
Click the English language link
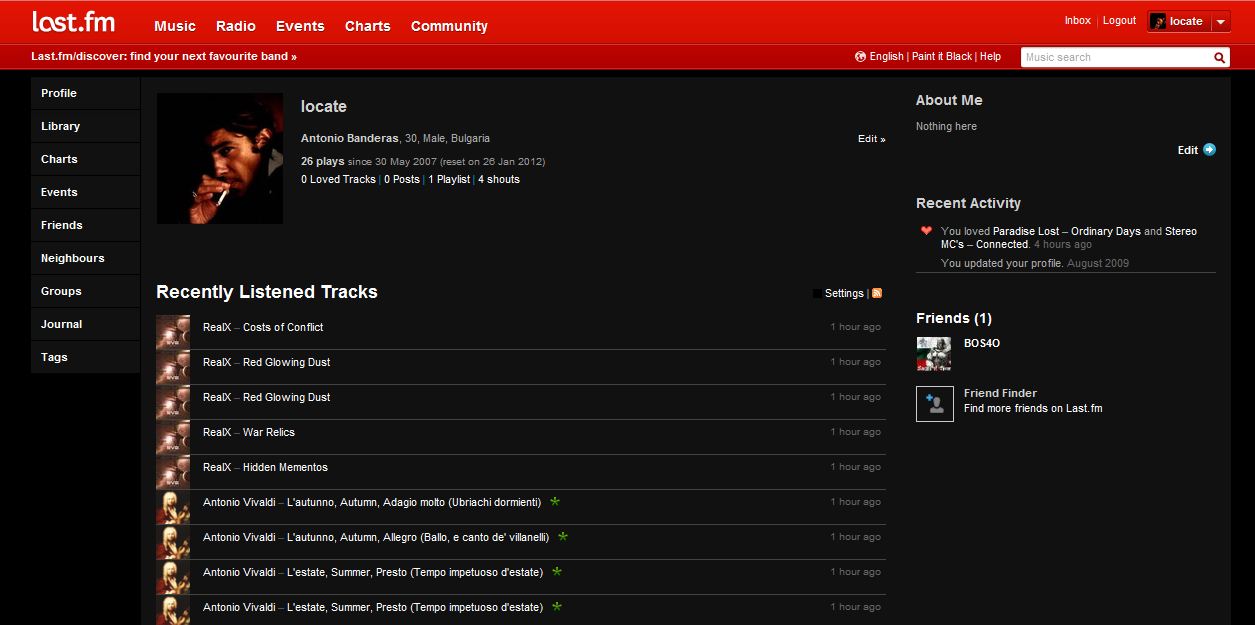[x=886, y=56]
